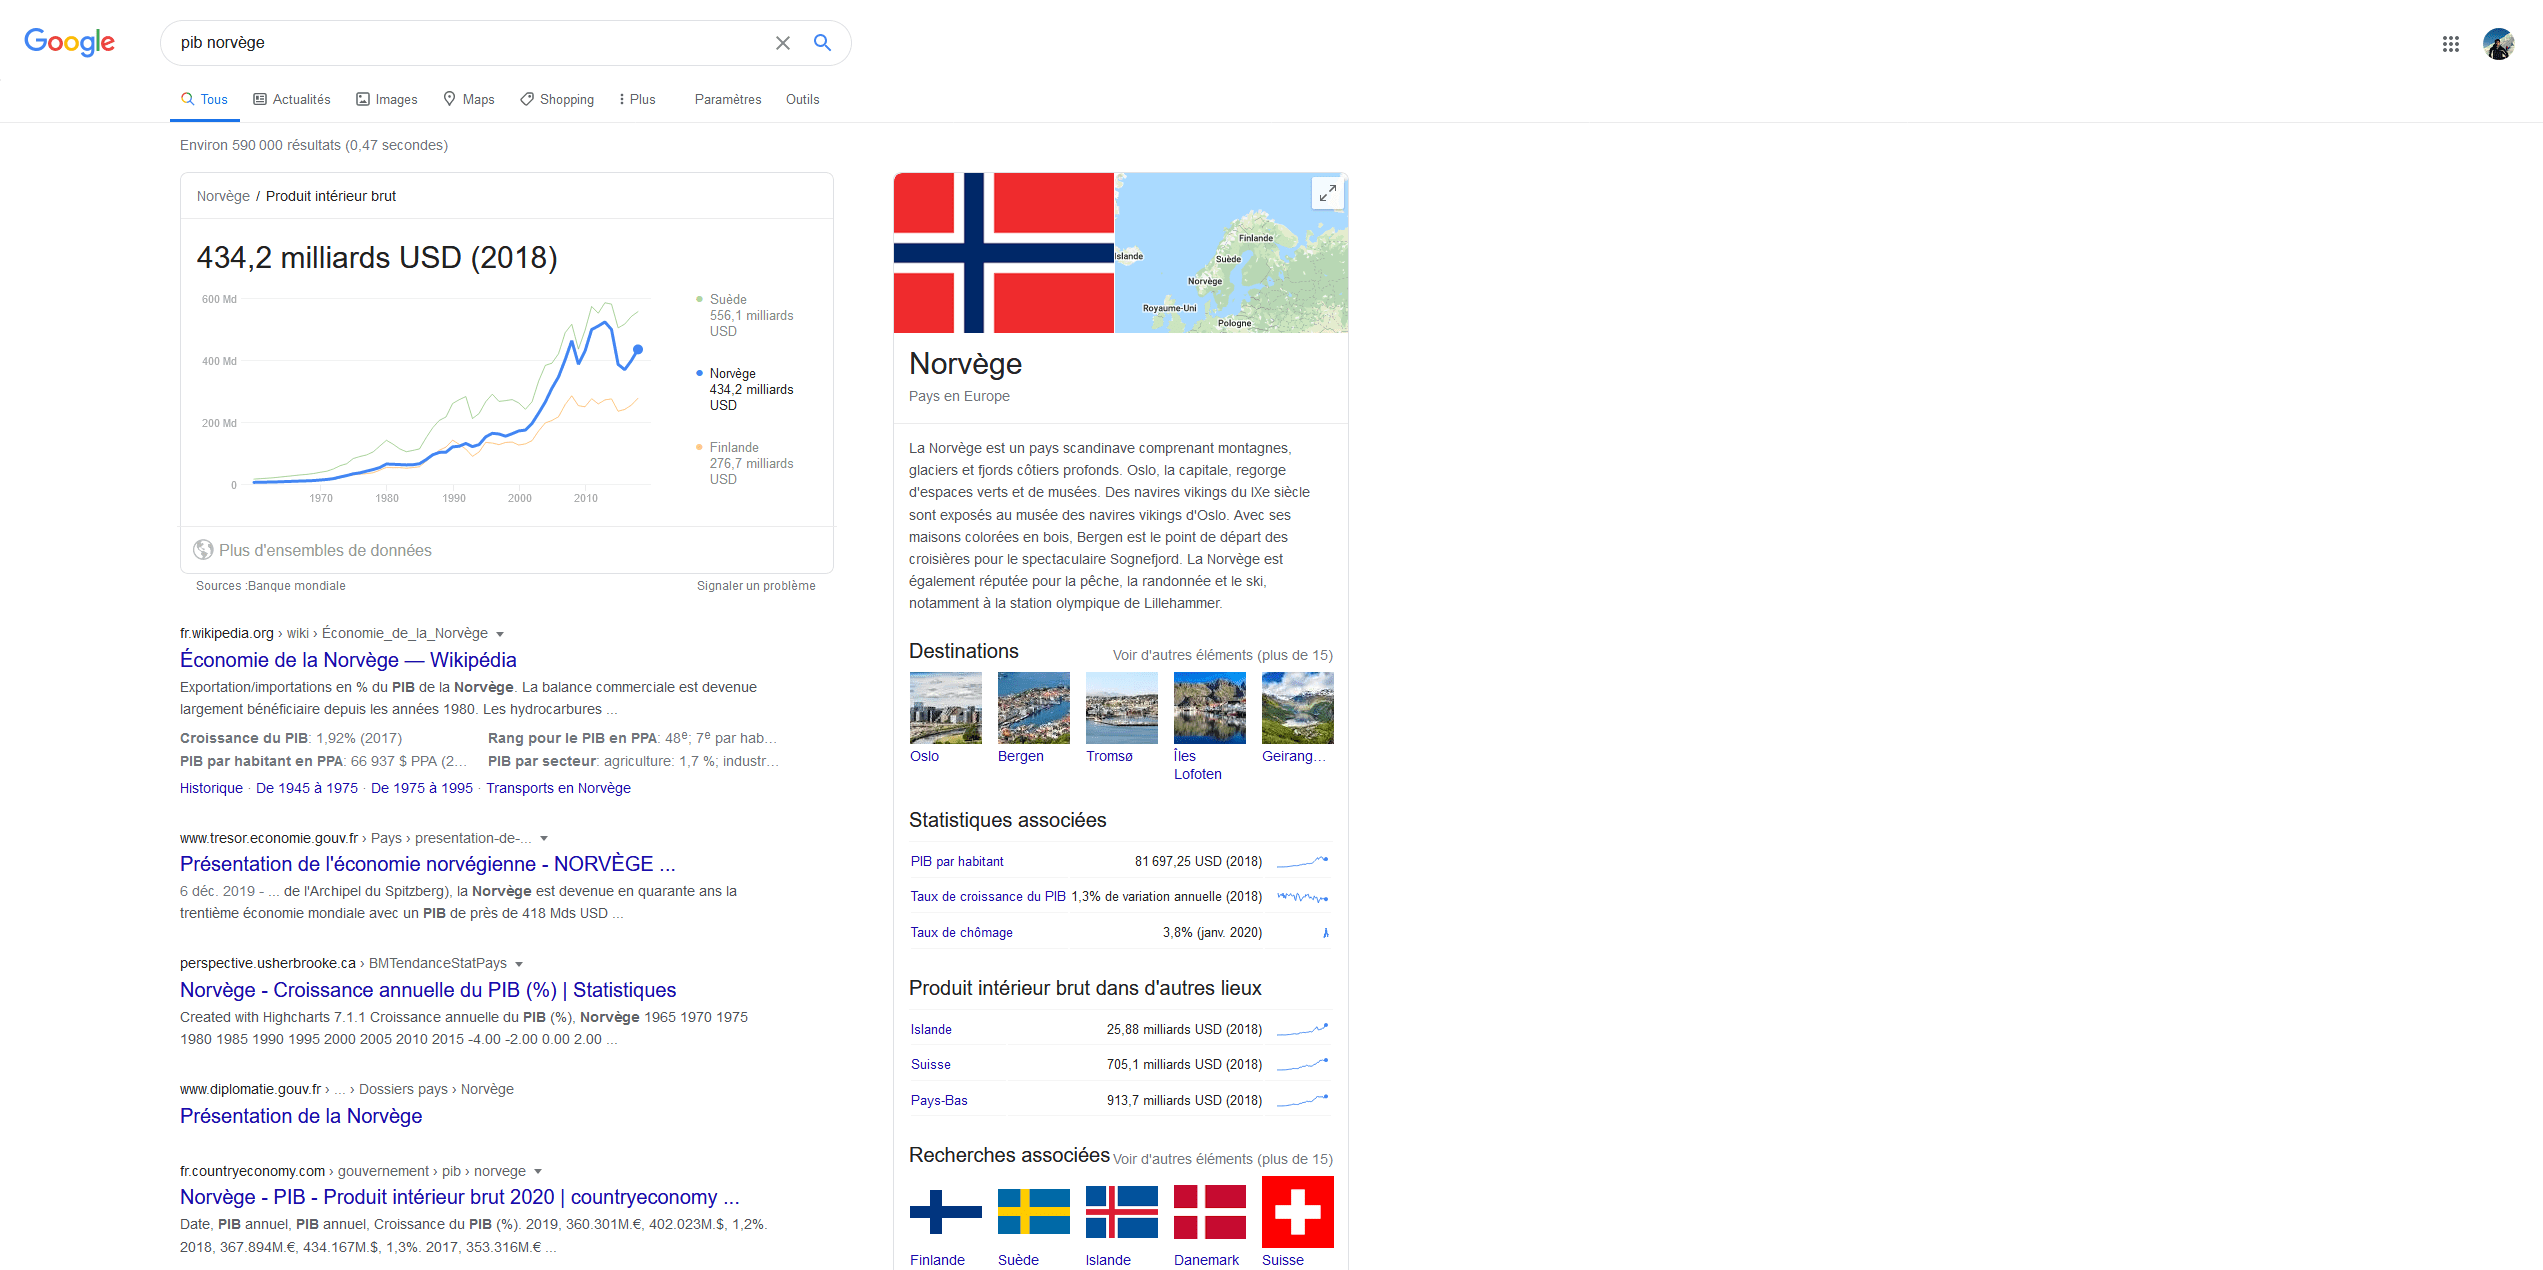This screenshot has height=1270, width=2543.
Task: Clear the search box with X icon
Action: pyautogui.click(x=783, y=43)
